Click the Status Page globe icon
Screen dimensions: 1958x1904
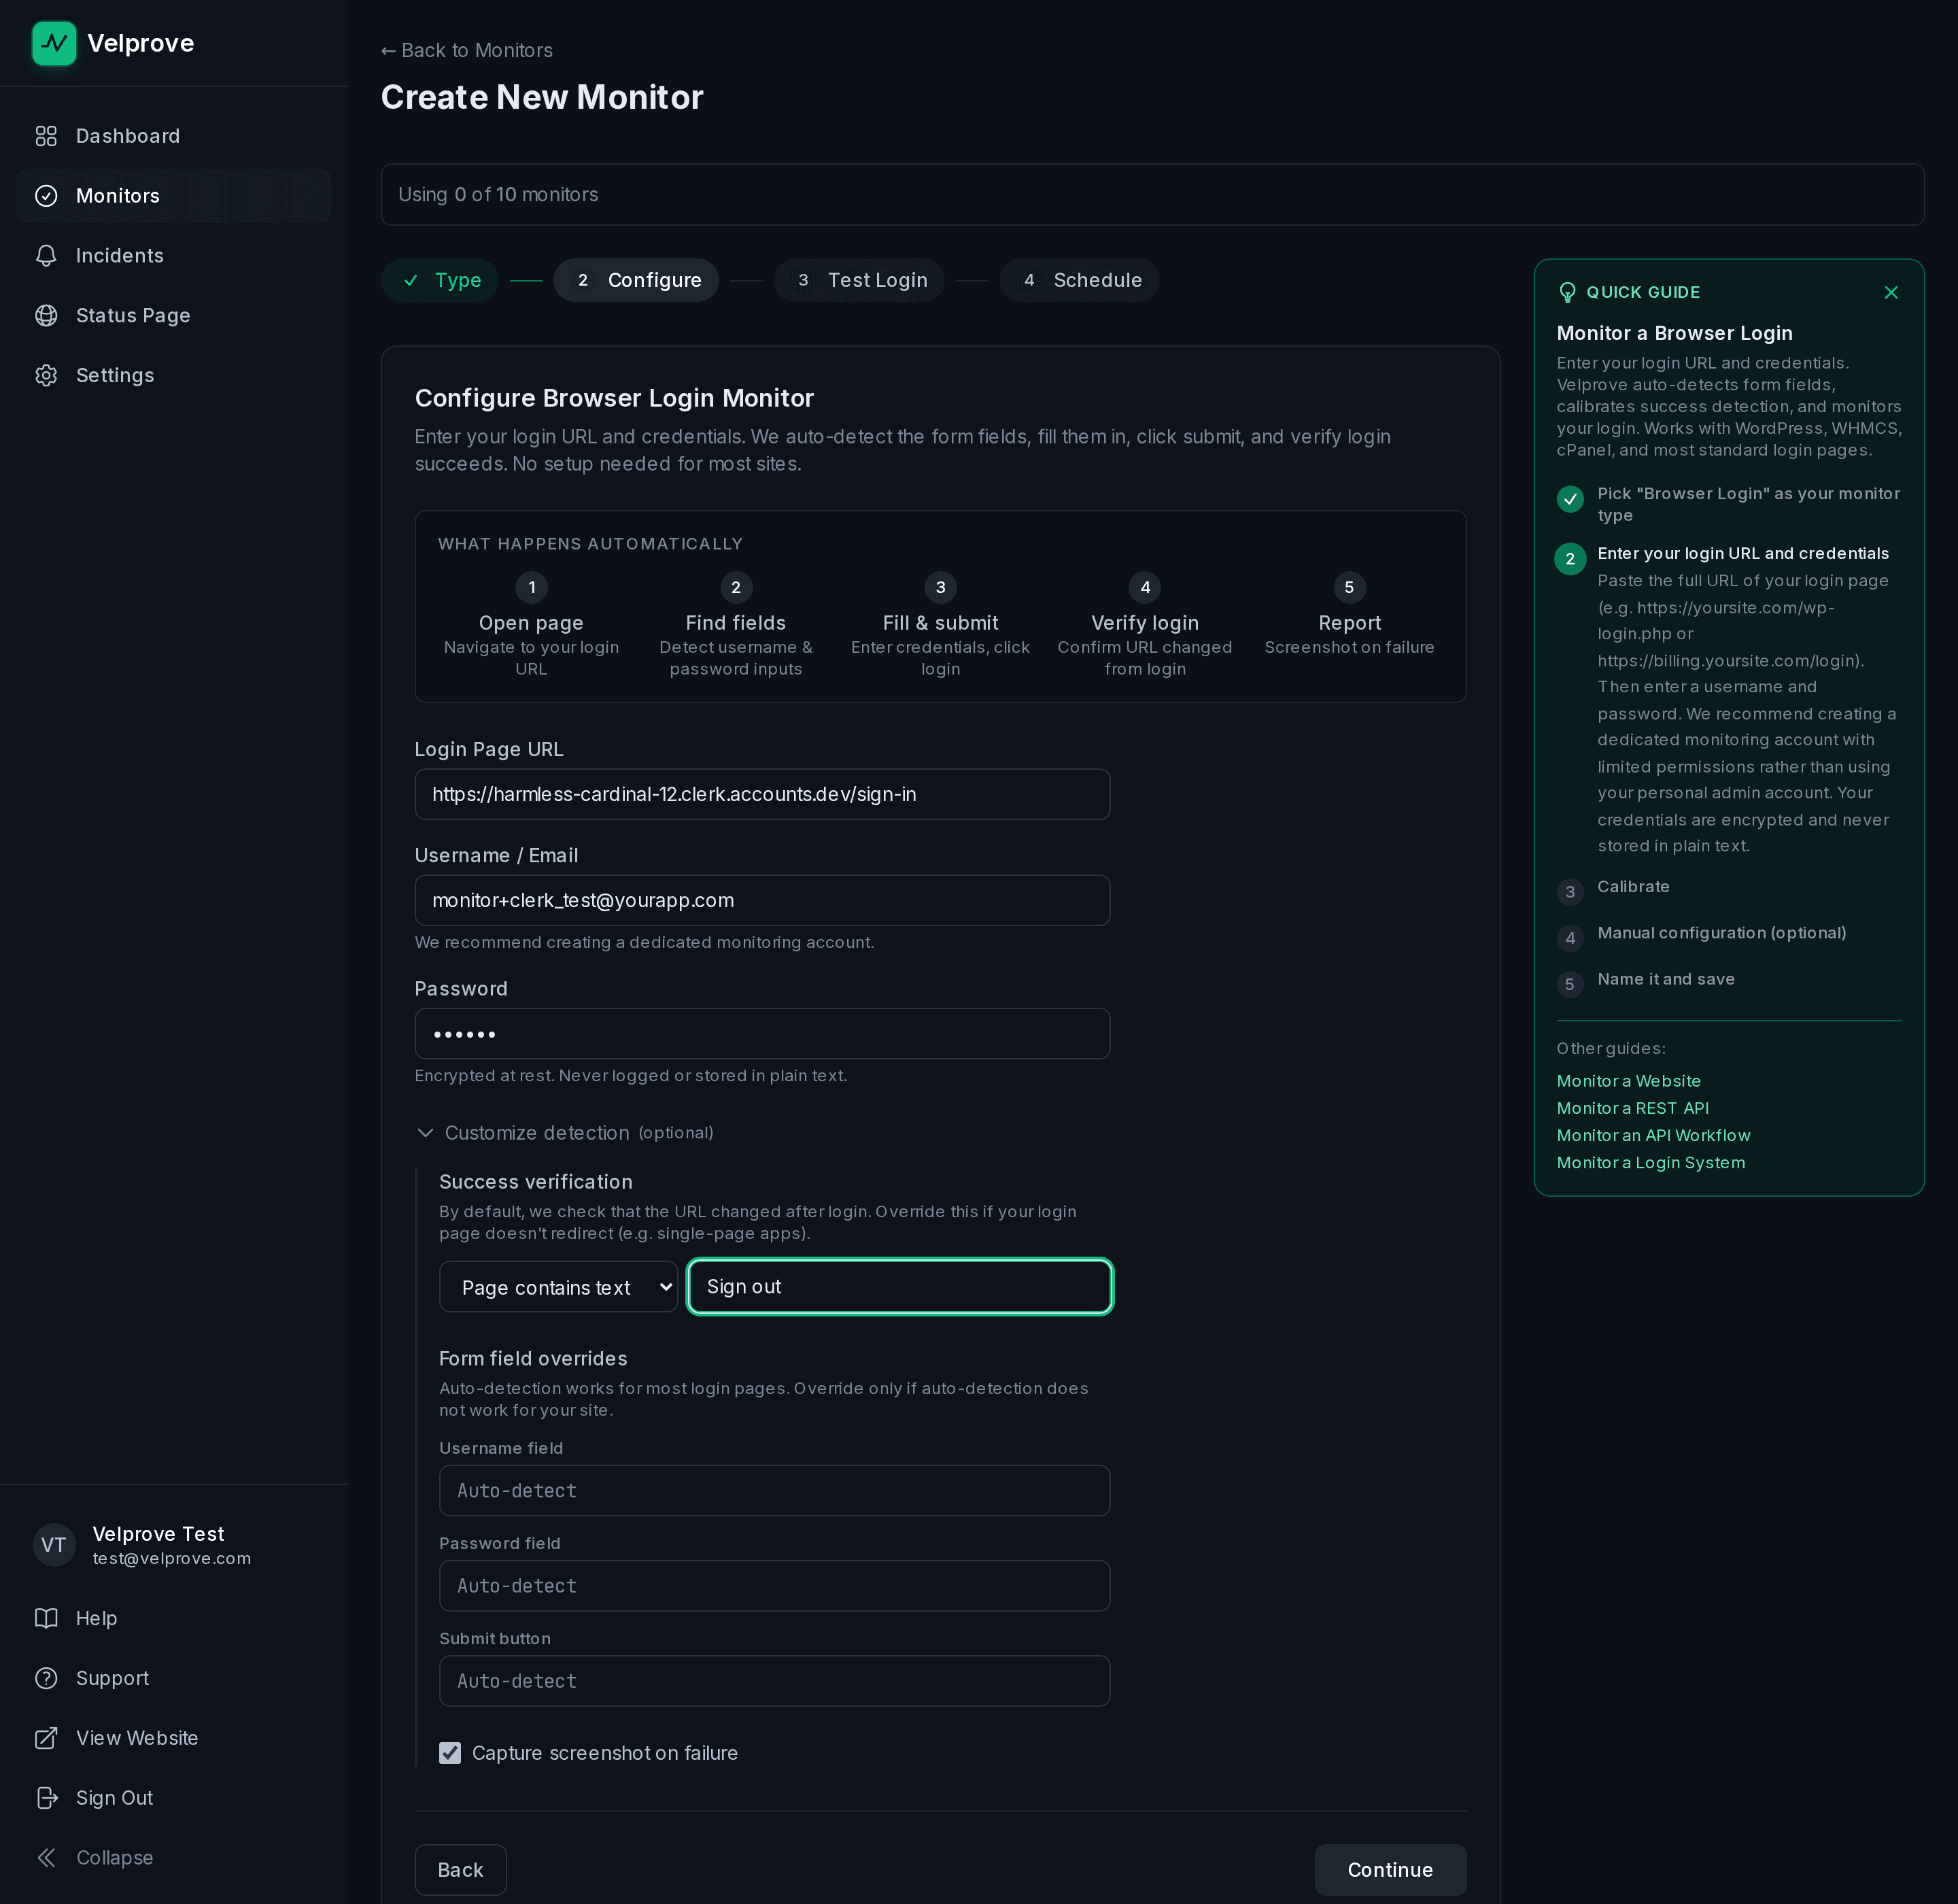pyautogui.click(x=46, y=316)
